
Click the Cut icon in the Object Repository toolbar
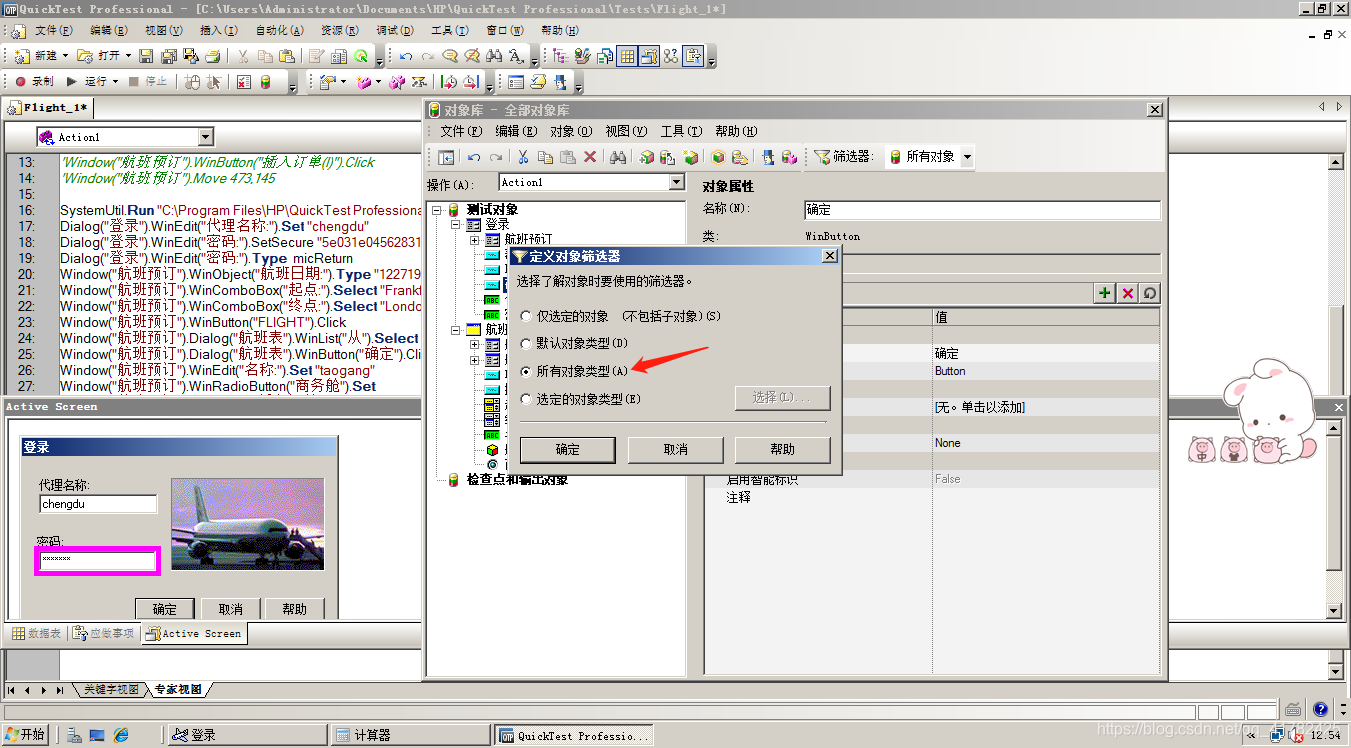(522, 157)
